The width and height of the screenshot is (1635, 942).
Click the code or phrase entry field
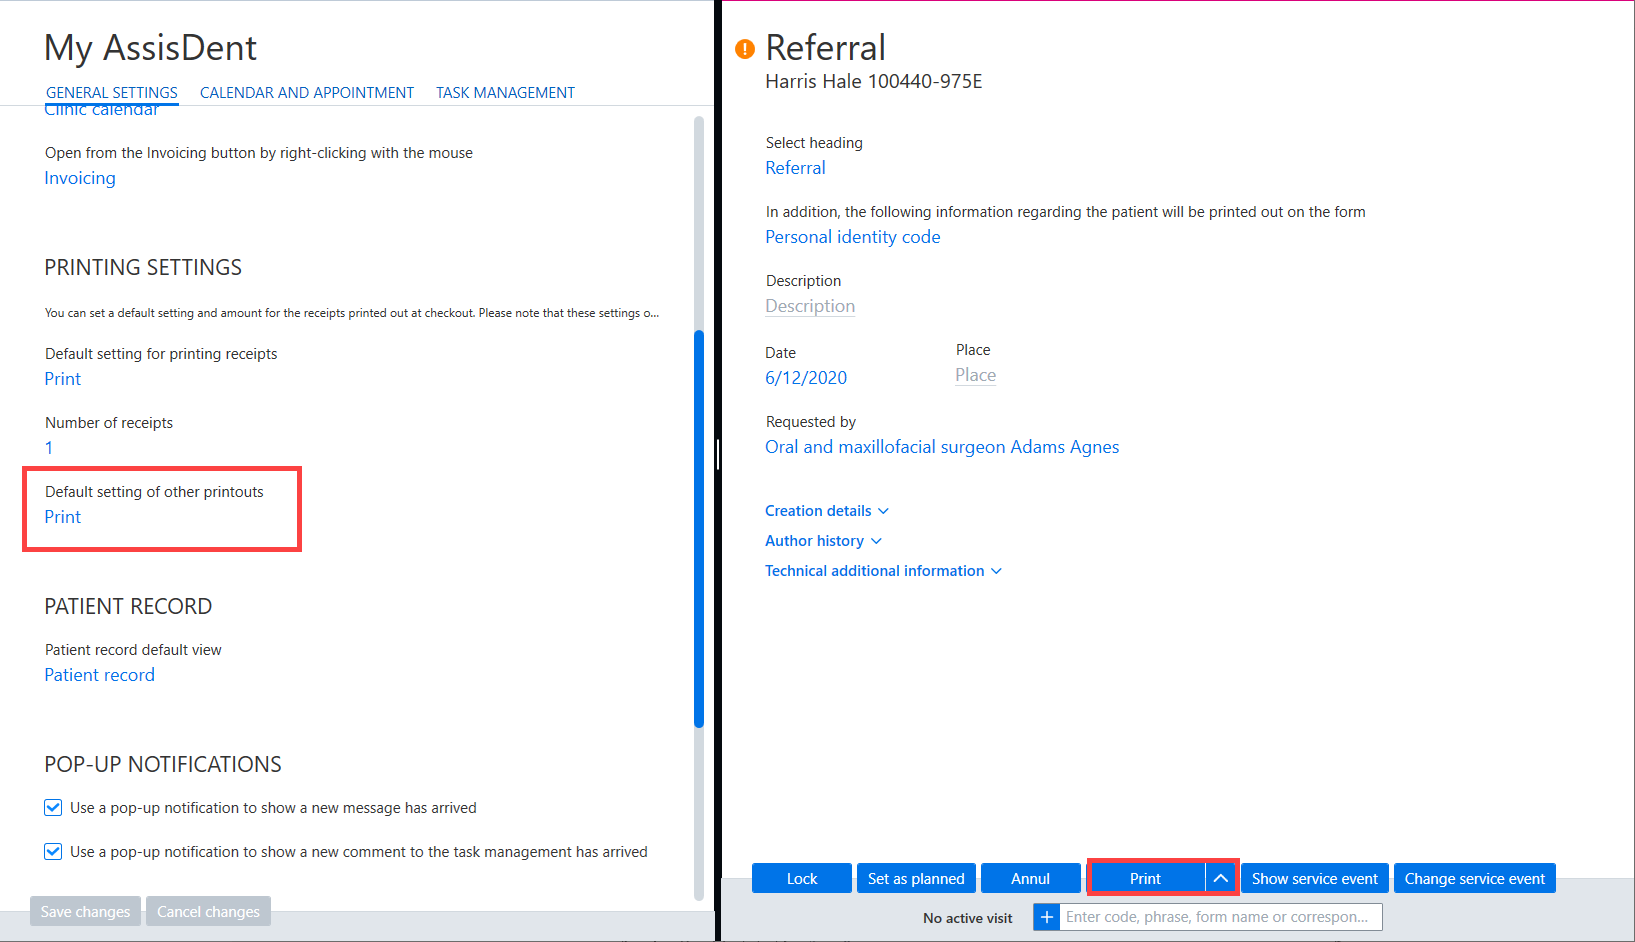coord(1221,917)
